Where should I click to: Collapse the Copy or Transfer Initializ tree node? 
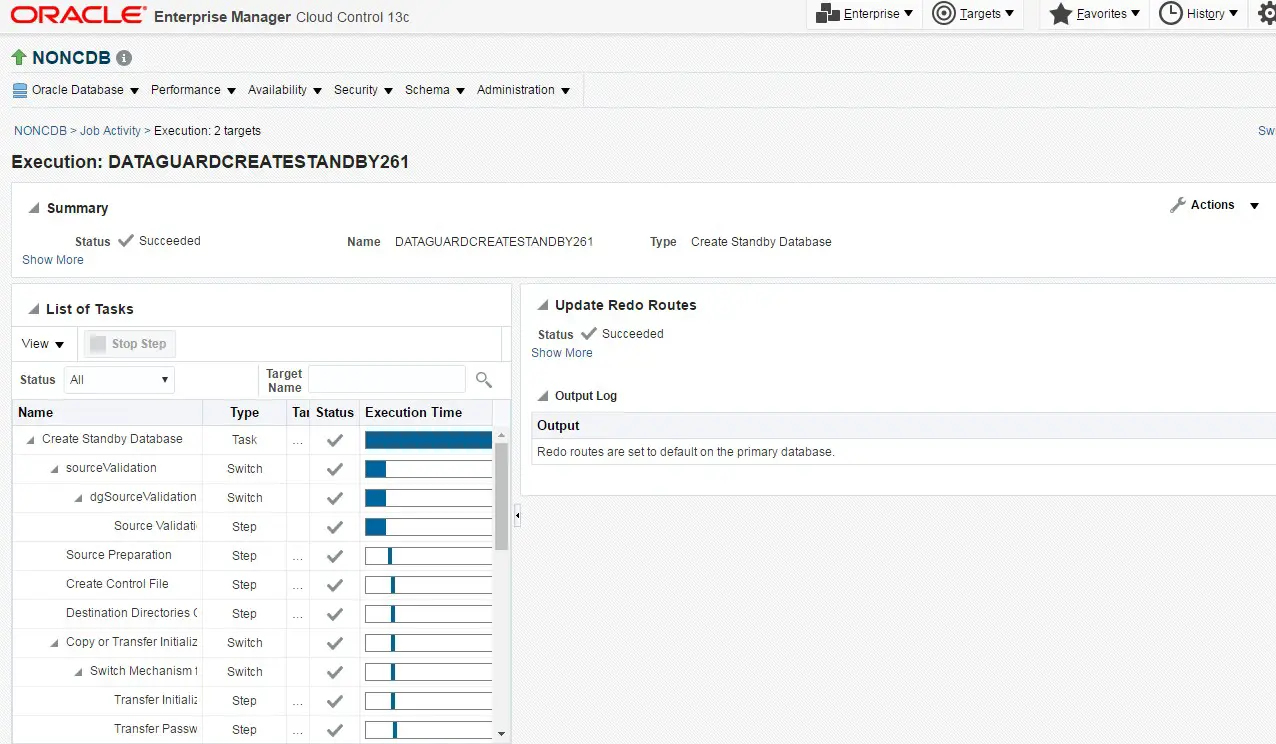pos(55,643)
